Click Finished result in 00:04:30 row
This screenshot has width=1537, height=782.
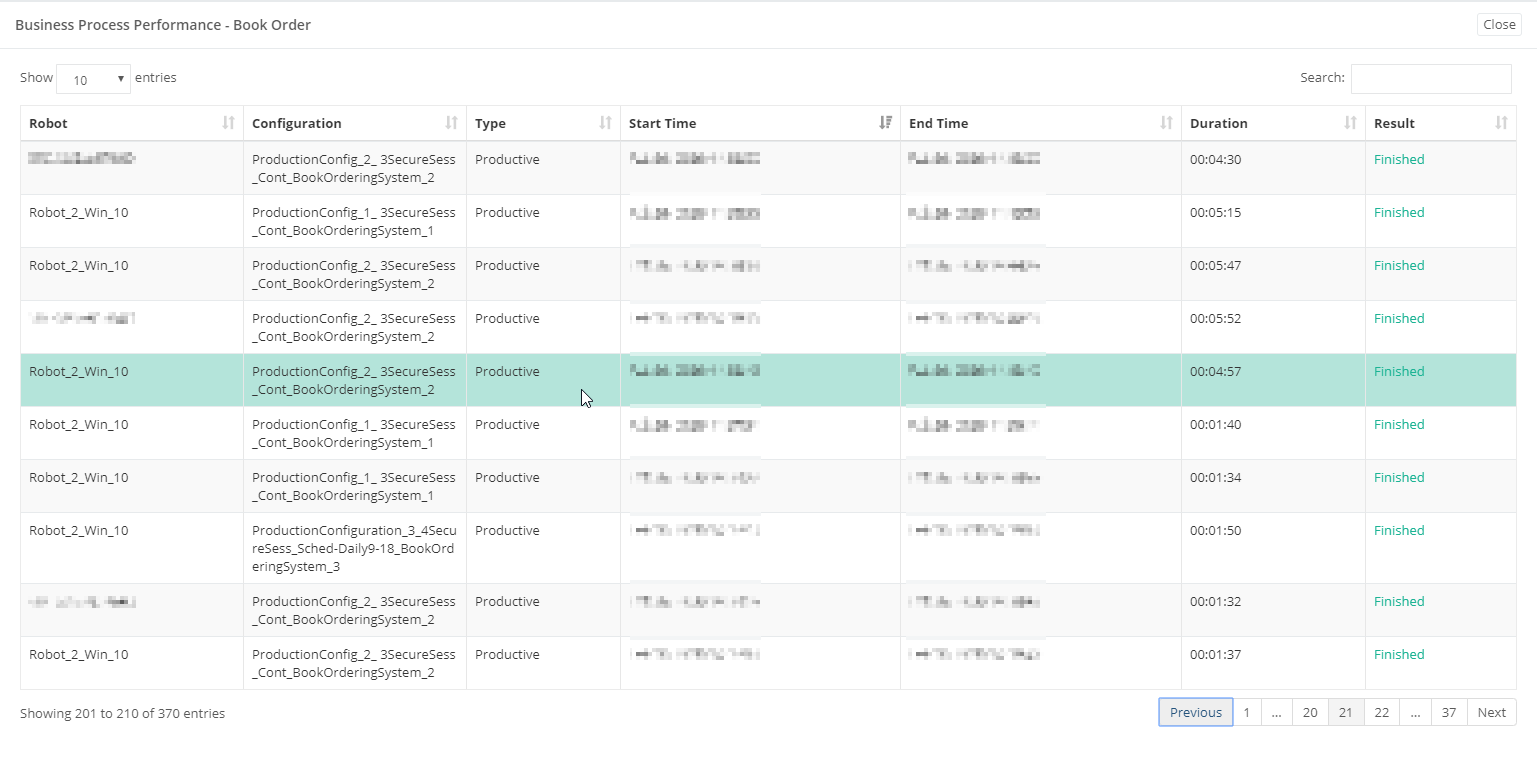1399,159
